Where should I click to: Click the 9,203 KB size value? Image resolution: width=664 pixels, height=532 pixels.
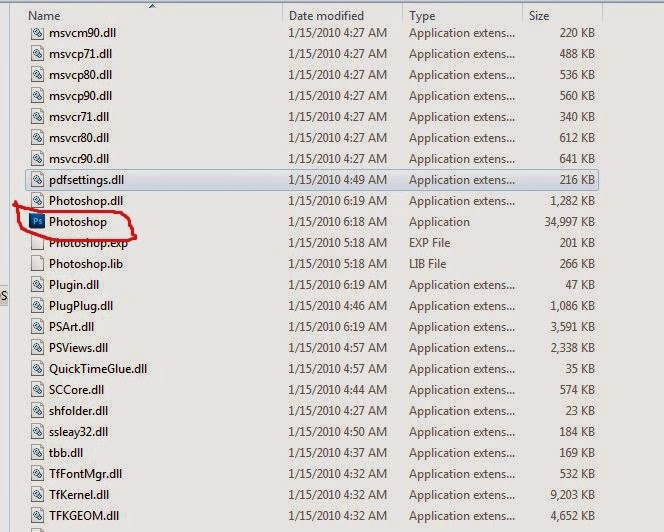click(572, 495)
